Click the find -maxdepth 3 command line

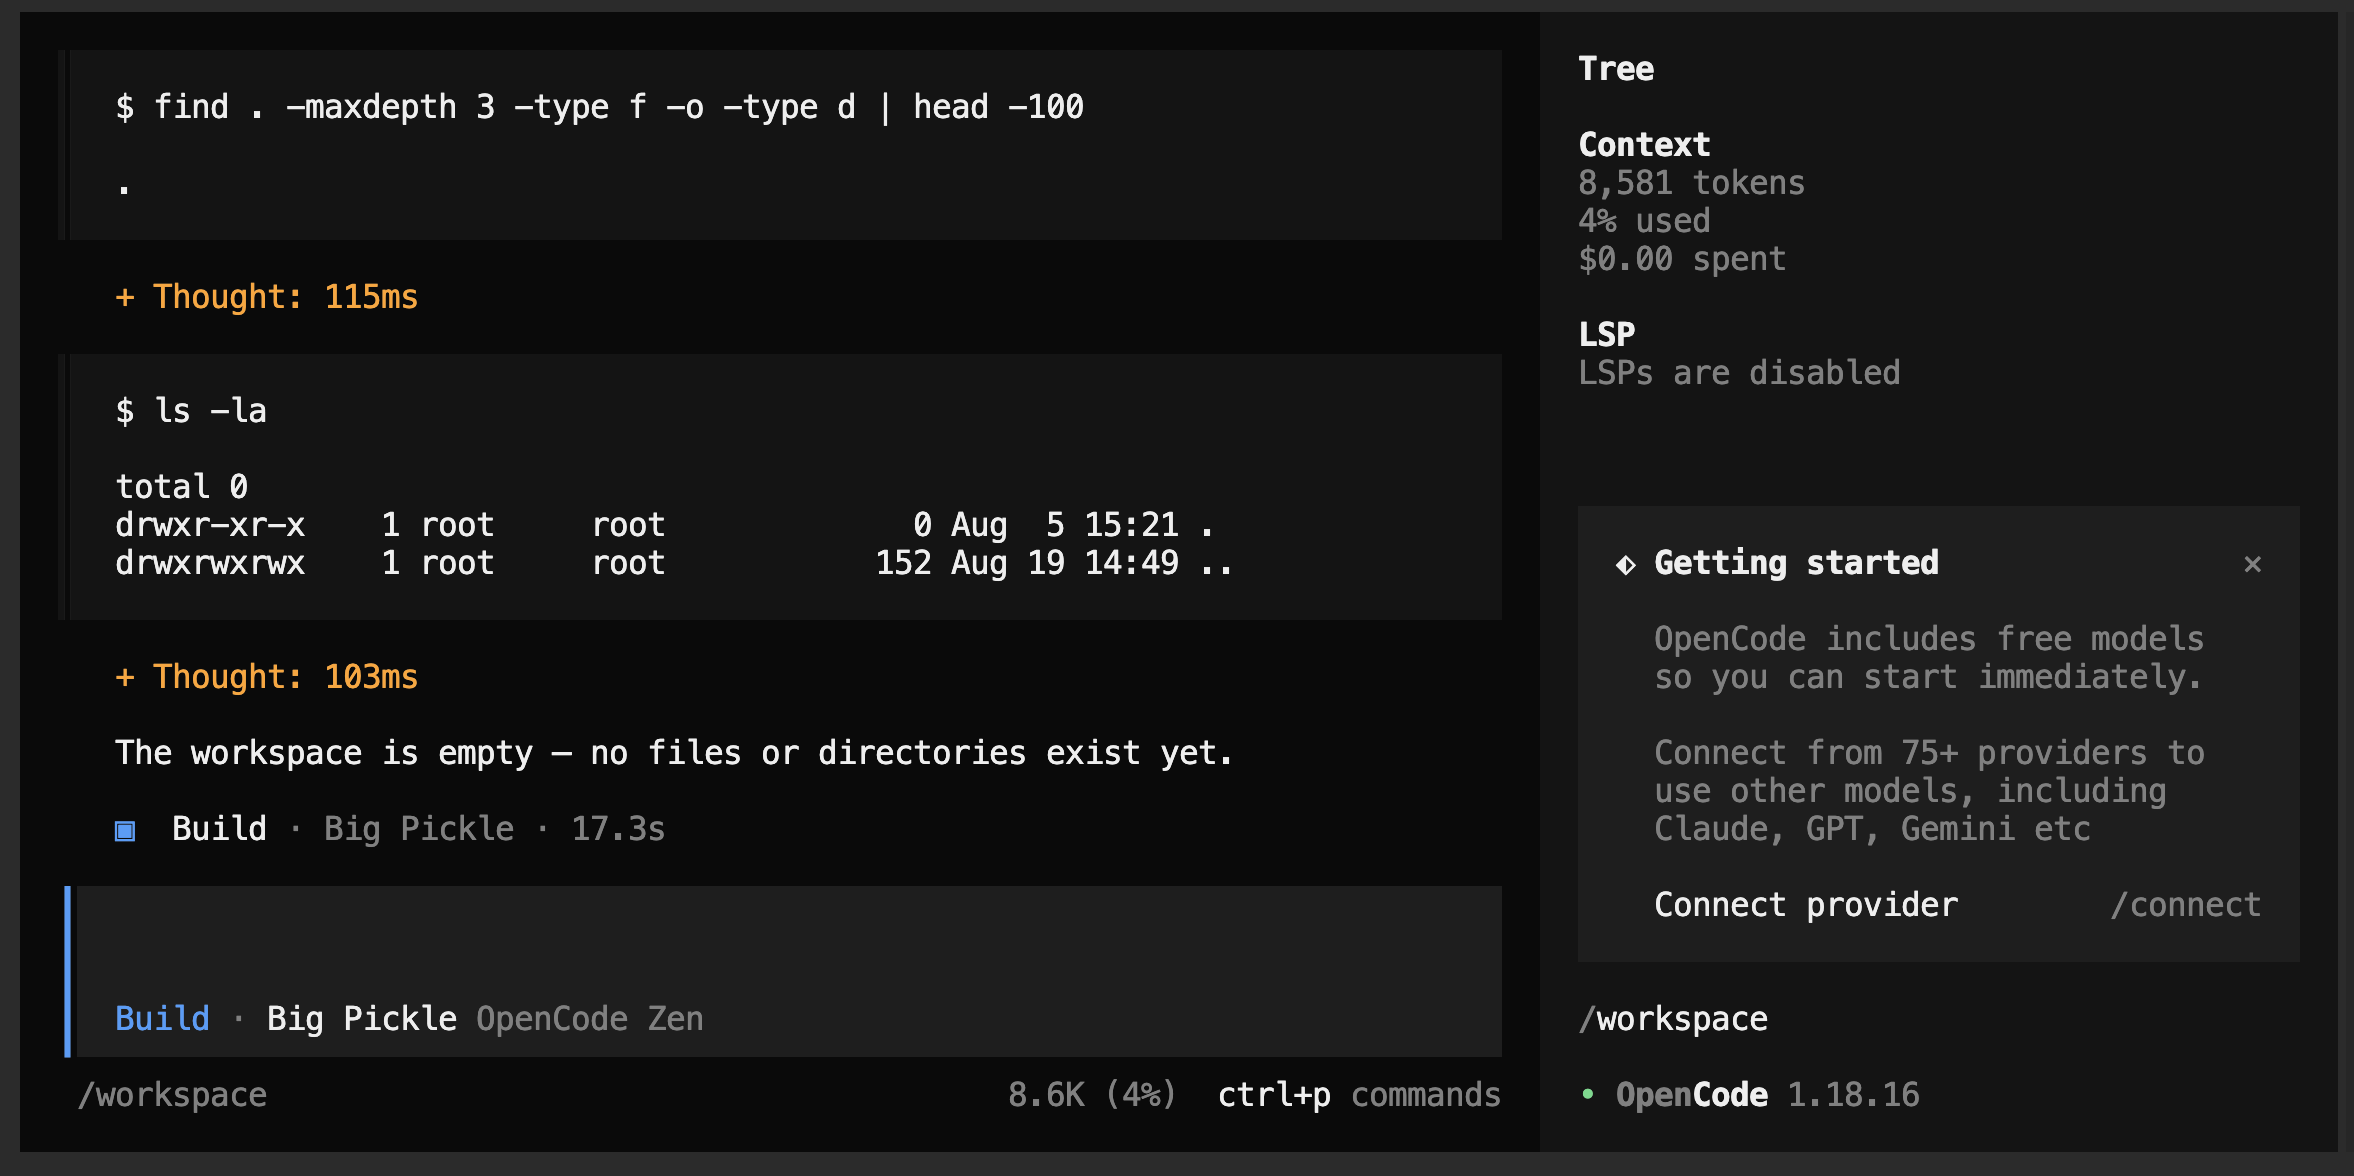(x=600, y=107)
